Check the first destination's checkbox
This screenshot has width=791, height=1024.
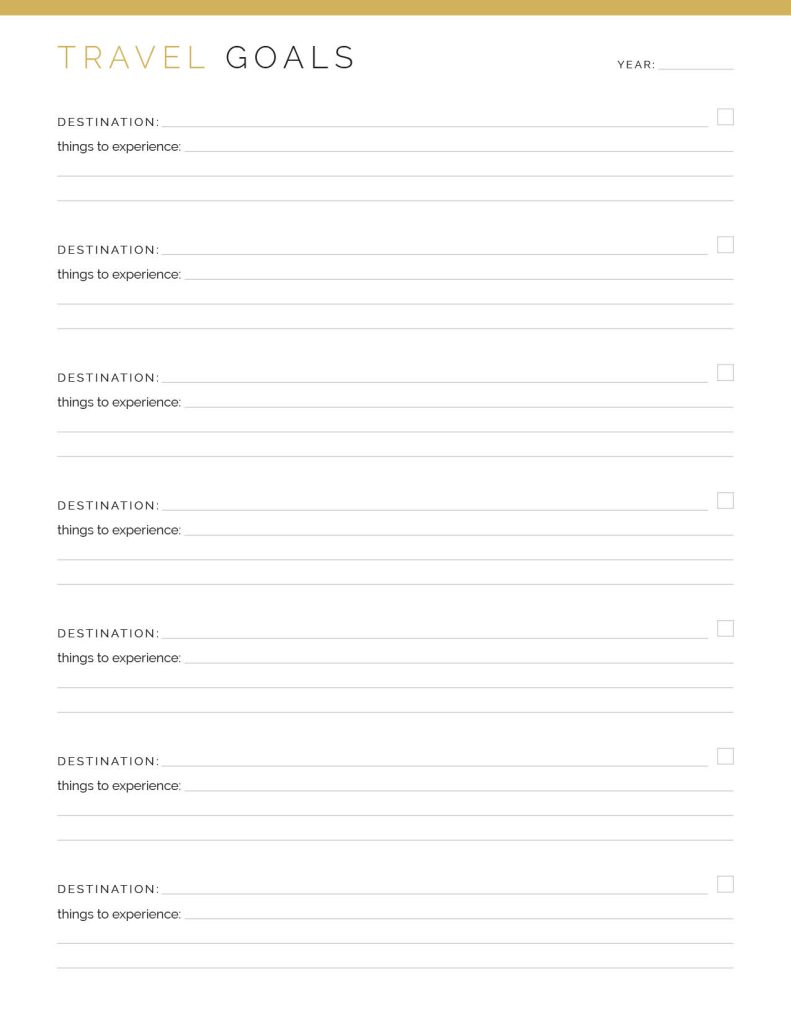pyautogui.click(x=725, y=117)
